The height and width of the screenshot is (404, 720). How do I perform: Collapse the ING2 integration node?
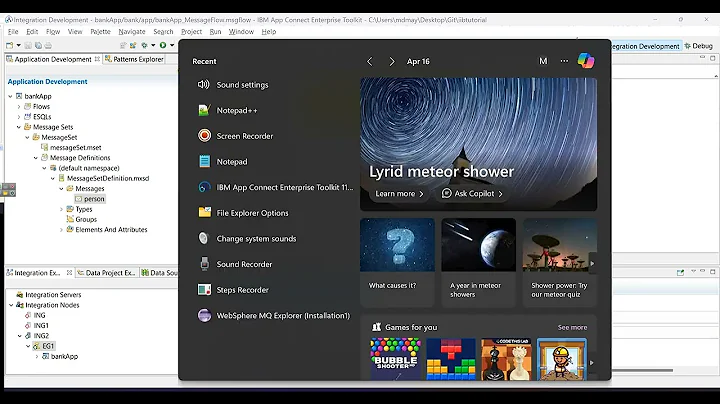click(20, 336)
